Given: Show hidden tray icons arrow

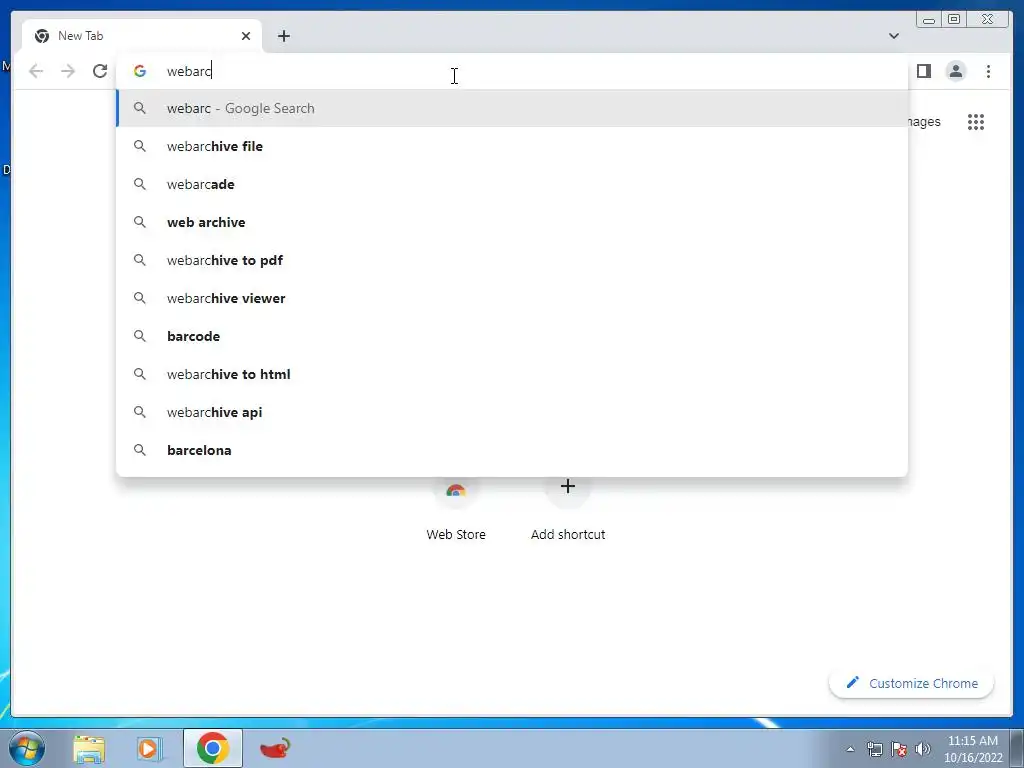Looking at the screenshot, I should 850,749.
